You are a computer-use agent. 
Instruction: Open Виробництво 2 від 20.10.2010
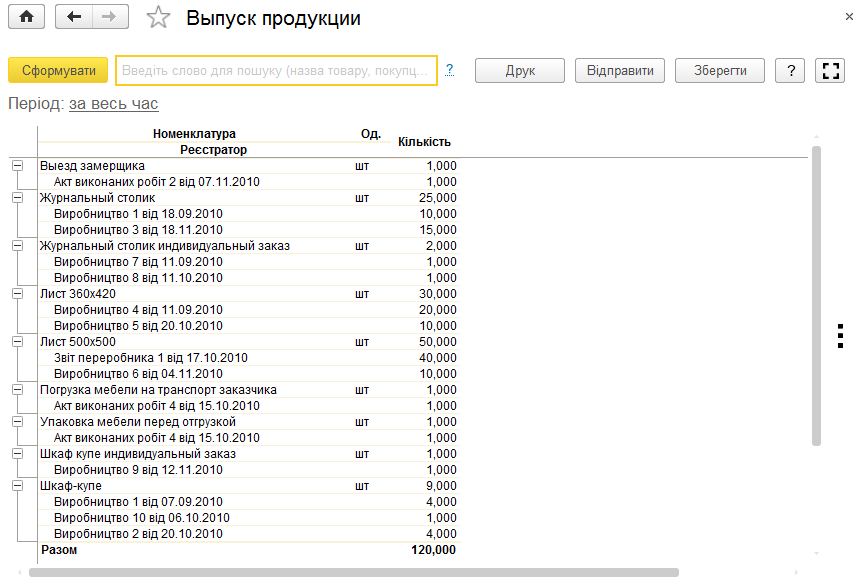pos(138,533)
